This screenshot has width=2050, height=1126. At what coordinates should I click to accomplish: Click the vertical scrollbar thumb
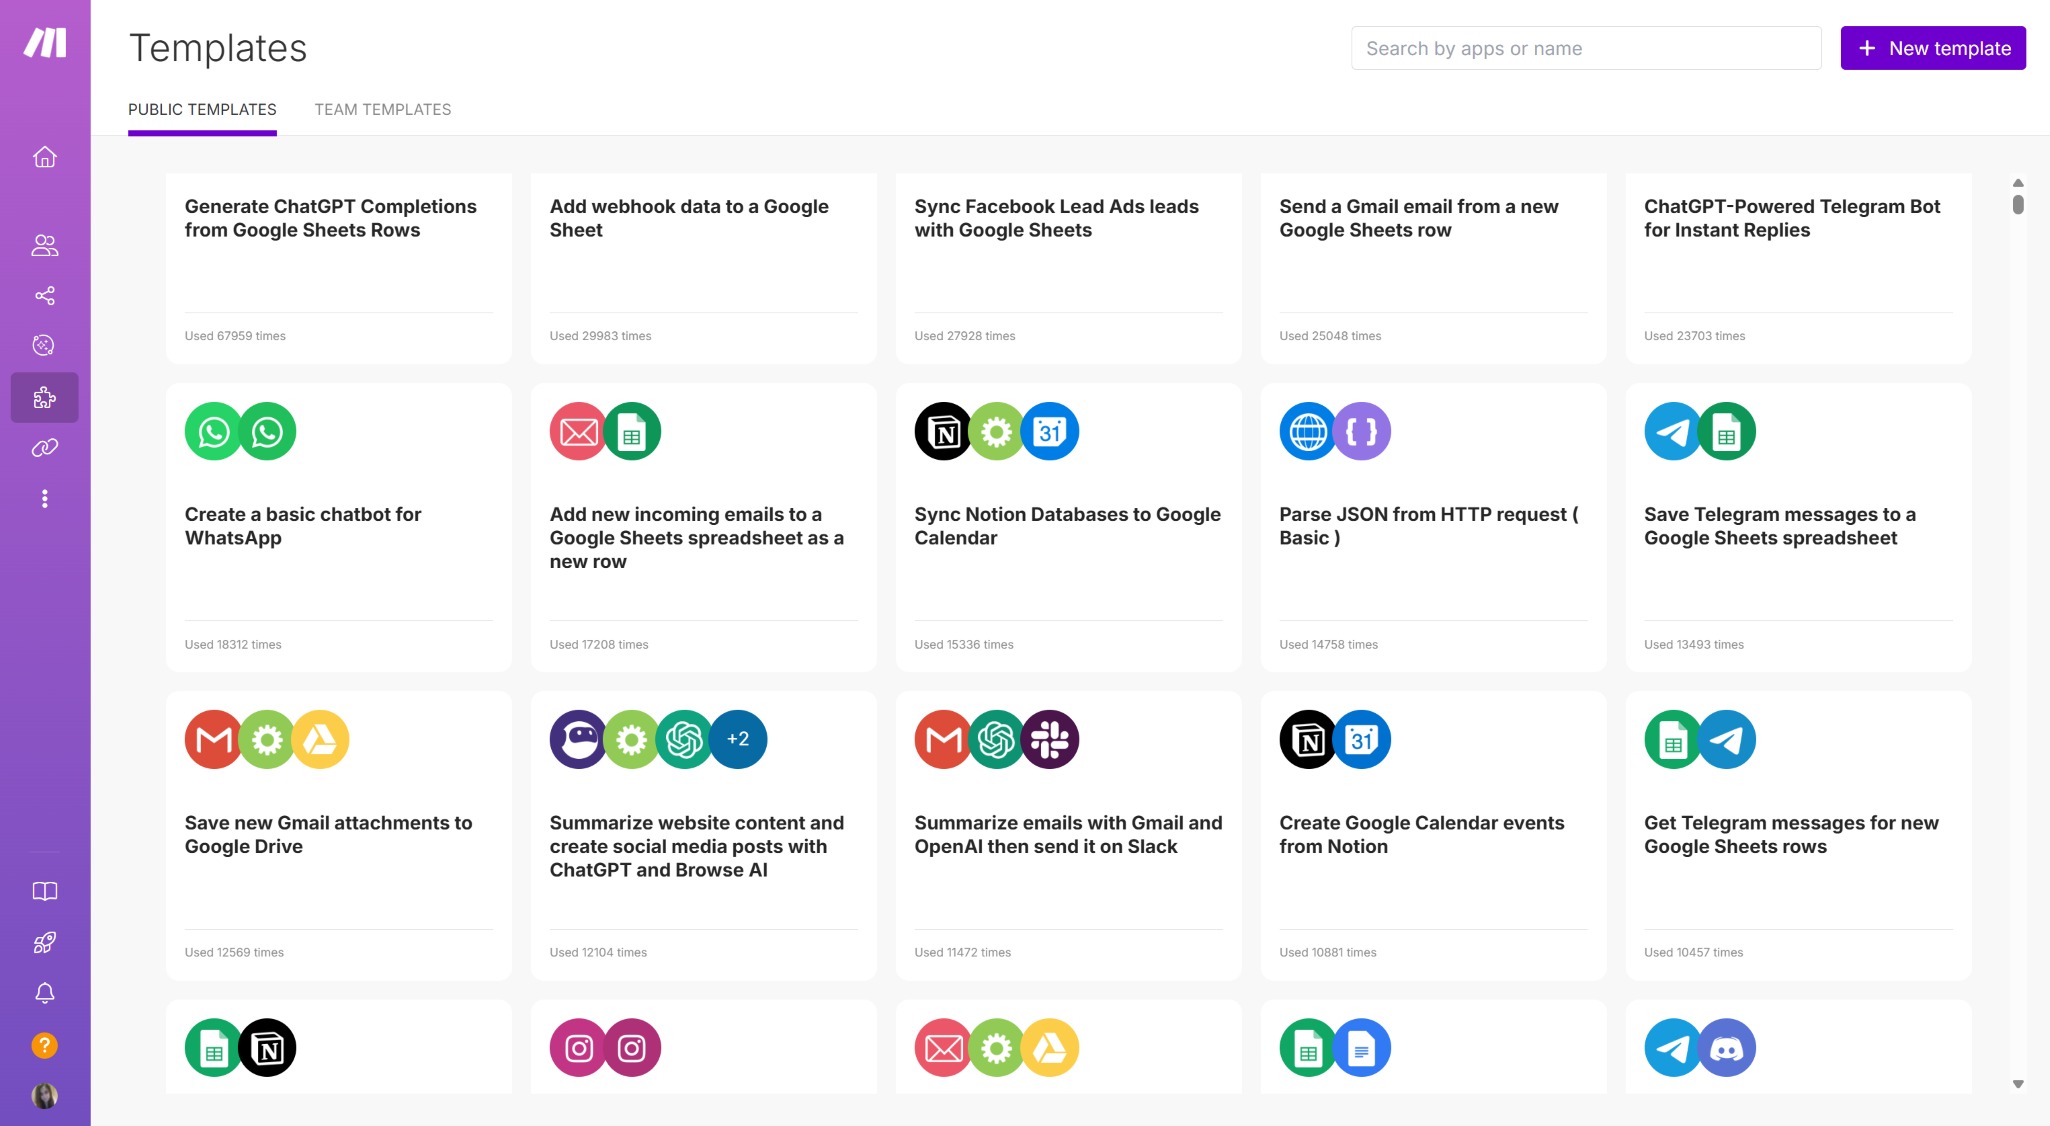tap(2018, 204)
